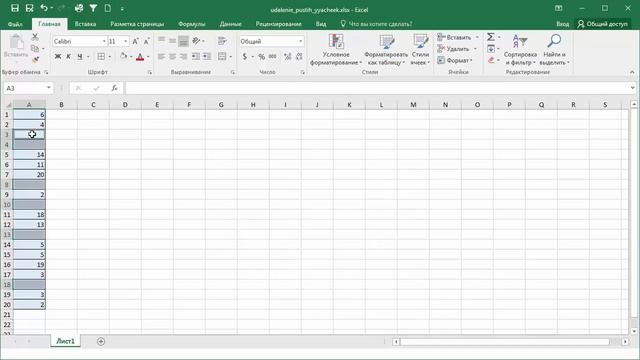640x360 pixels.
Task: Click the Filter funnel icon in quick access toolbar
Action: (x=93, y=8)
